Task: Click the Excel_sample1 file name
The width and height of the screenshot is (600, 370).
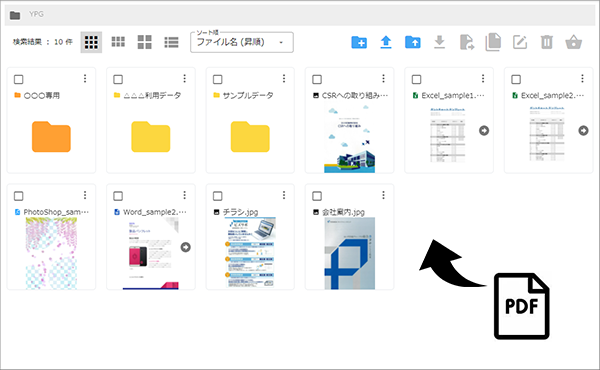Action: click(453, 96)
